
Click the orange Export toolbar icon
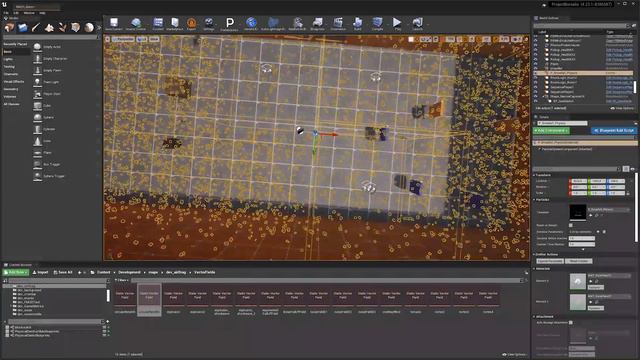coord(191,24)
